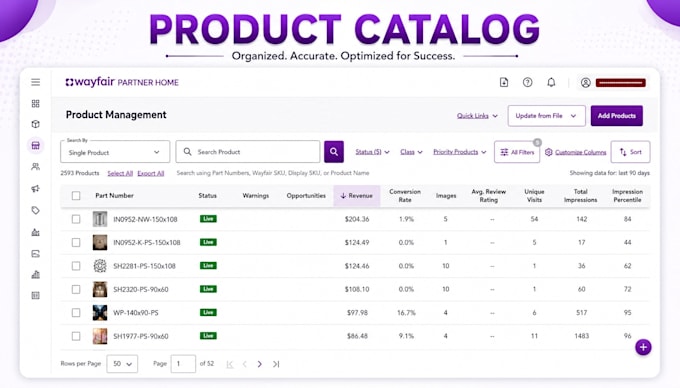Sort by the Revenue column header
The width and height of the screenshot is (680, 388).
point(356,196)
